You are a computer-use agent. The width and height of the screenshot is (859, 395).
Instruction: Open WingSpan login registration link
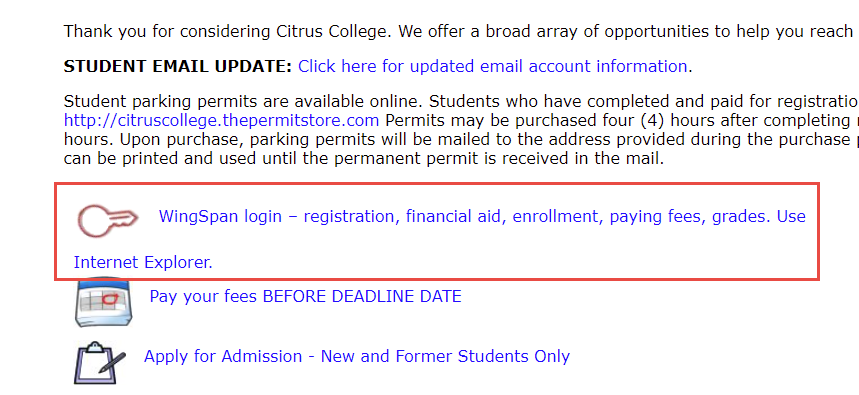point(482,217)
